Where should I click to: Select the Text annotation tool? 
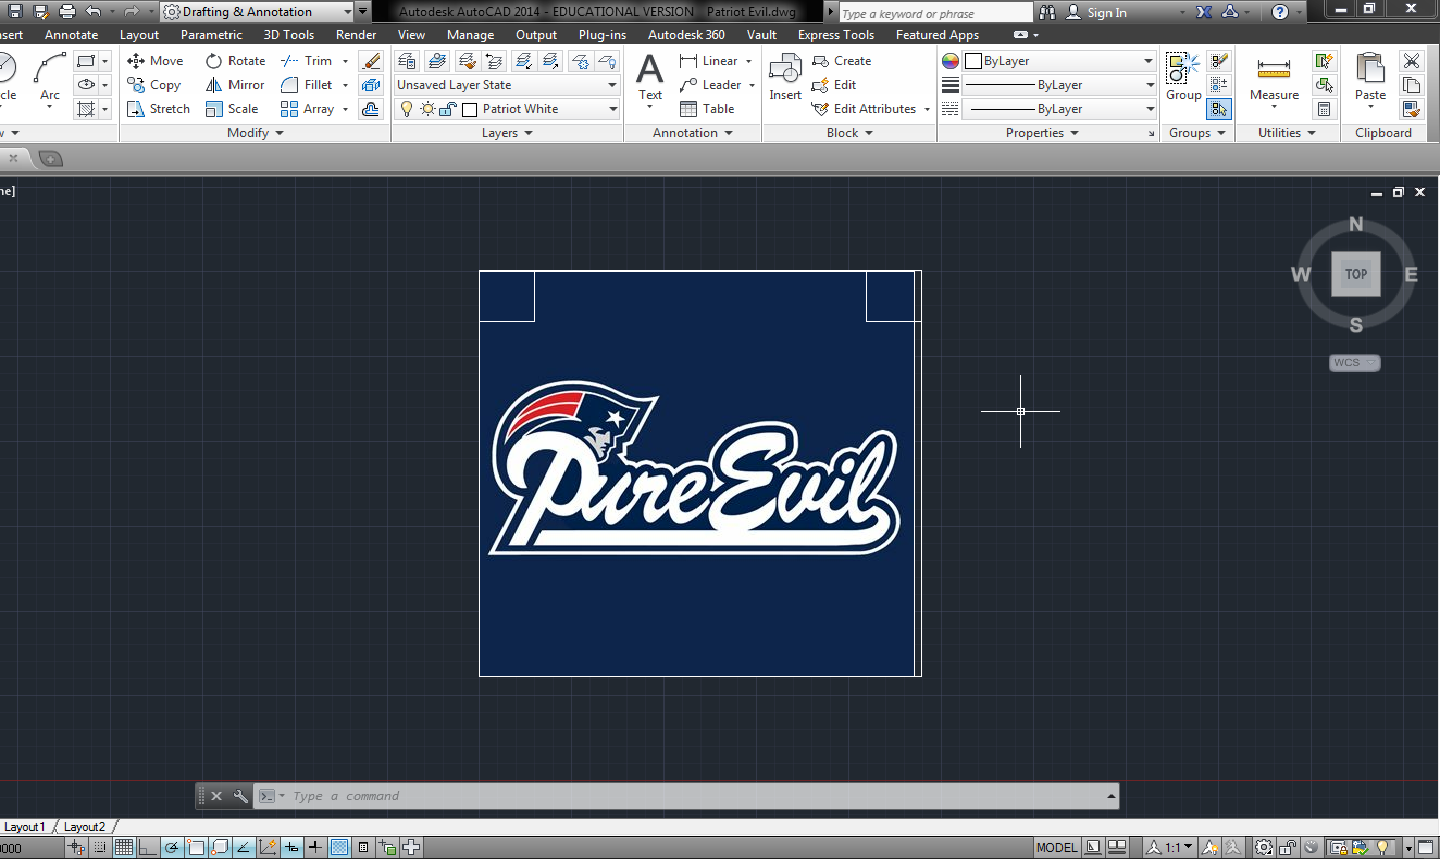(650, 78)
